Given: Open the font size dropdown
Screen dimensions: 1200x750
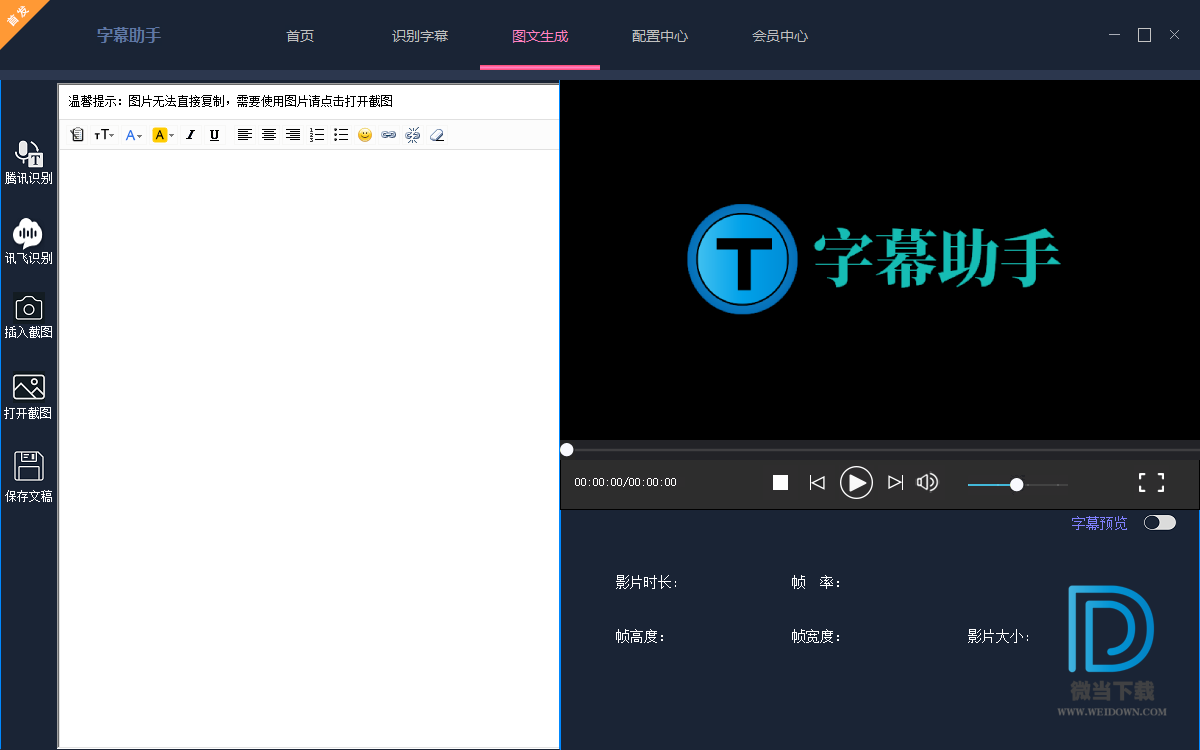Looking at the screenshot, I should 104,135.
